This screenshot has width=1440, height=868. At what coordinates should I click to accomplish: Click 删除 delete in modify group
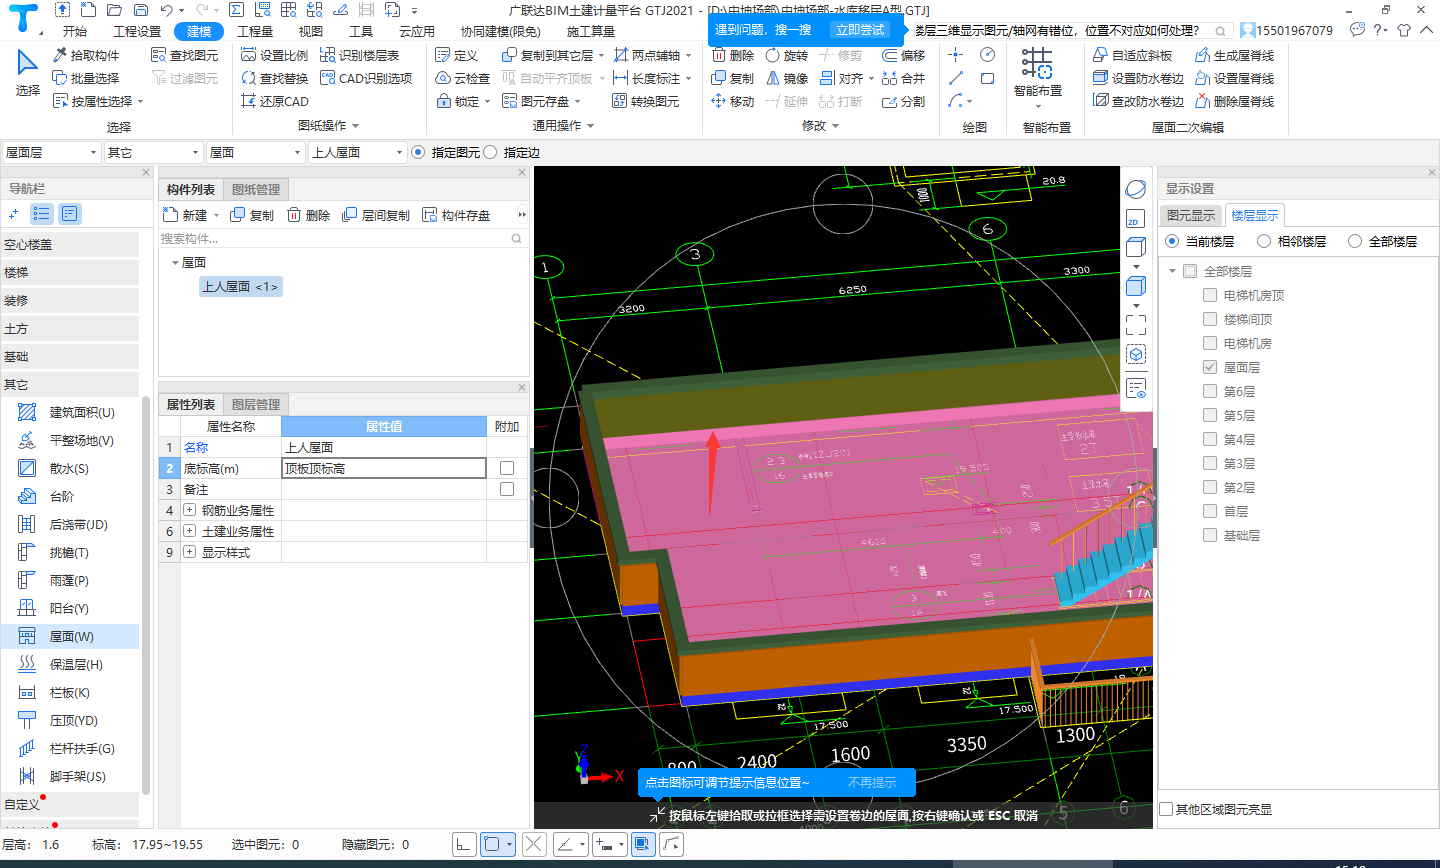coord(733,55)
